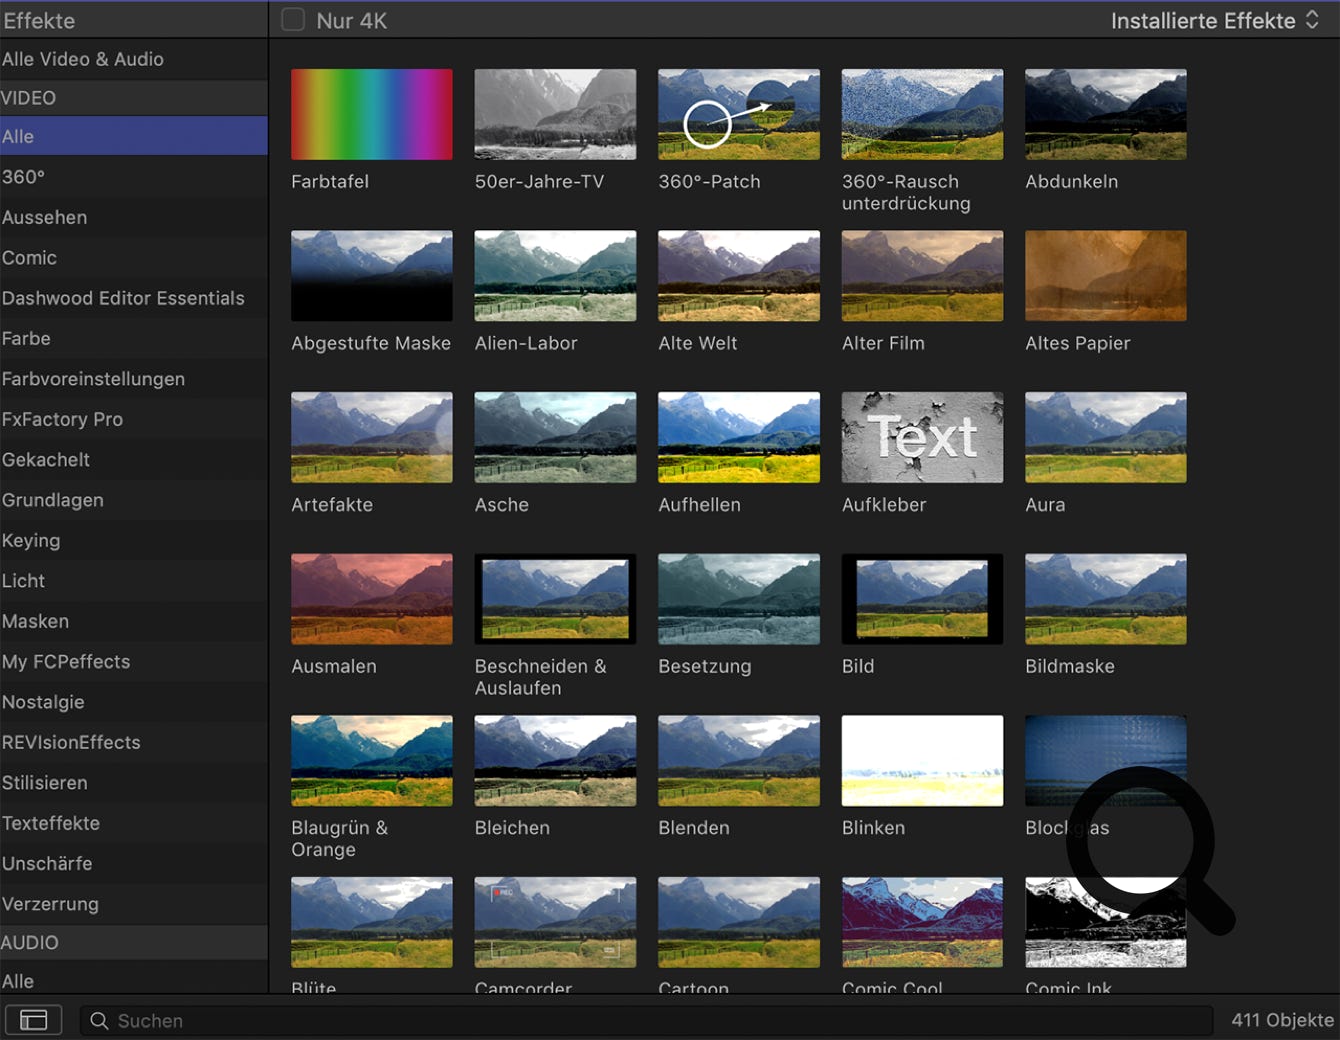Click the VIDEO section header

click(x=29, y=98)
